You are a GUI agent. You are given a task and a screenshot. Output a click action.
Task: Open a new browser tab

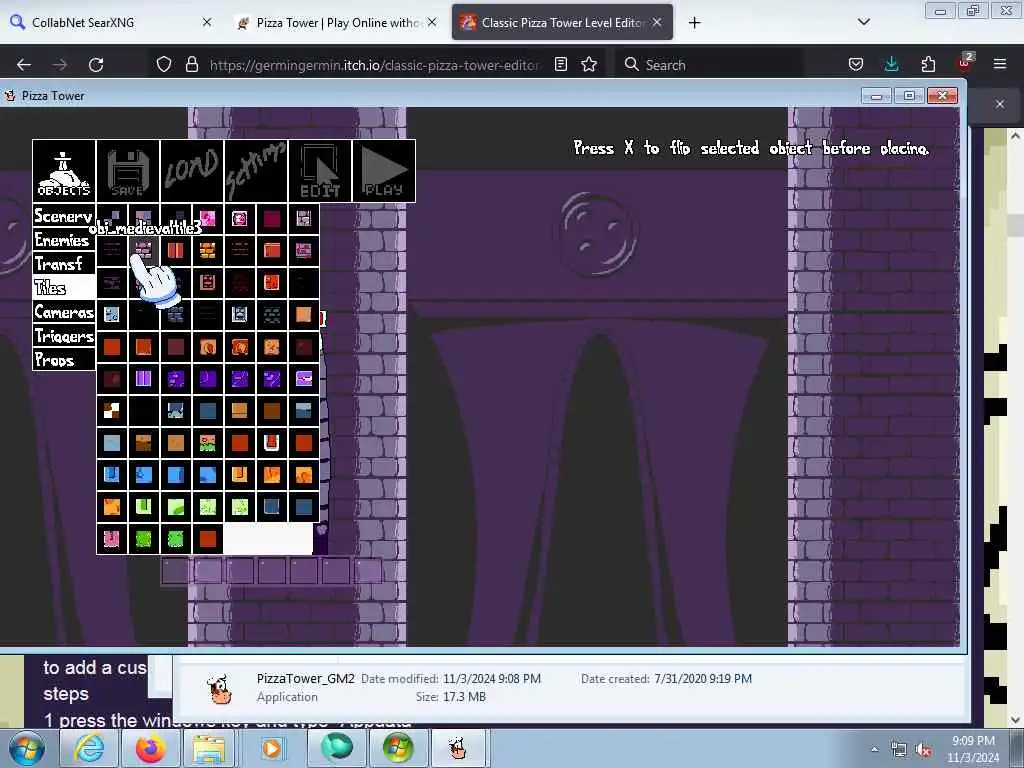click(x=694, y=23)
